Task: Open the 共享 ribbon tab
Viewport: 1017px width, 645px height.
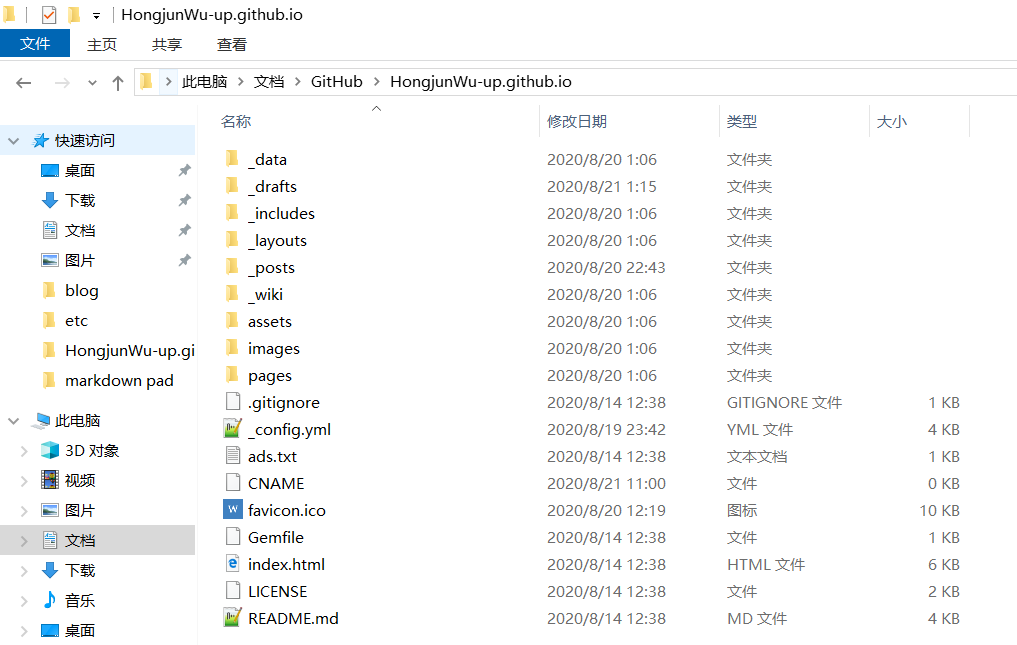Action: click(x=167, y=44)
